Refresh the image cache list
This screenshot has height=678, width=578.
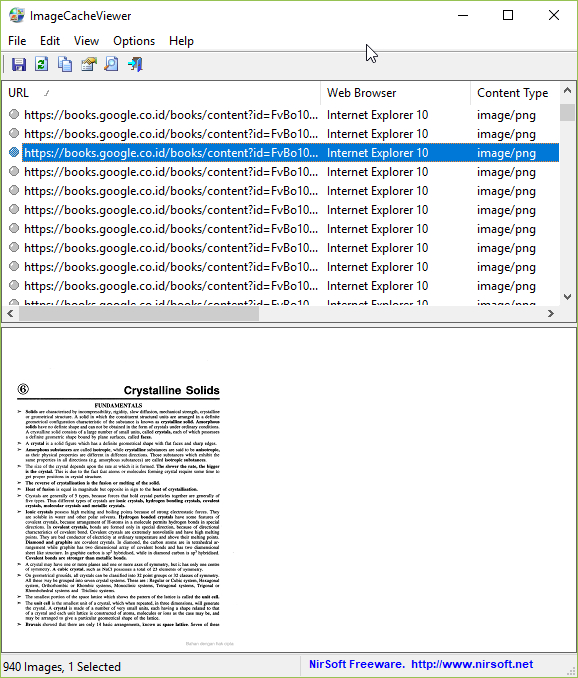[42, 64]
